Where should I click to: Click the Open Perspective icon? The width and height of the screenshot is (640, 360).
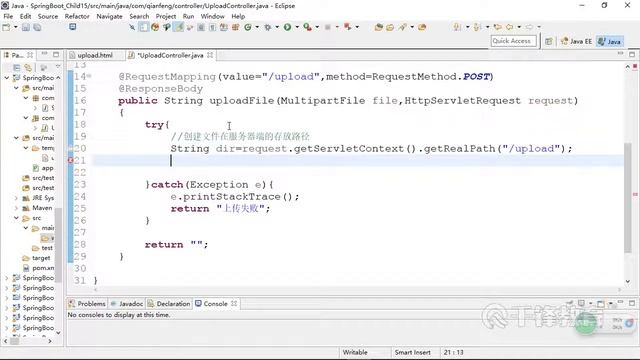click(549, 41)
